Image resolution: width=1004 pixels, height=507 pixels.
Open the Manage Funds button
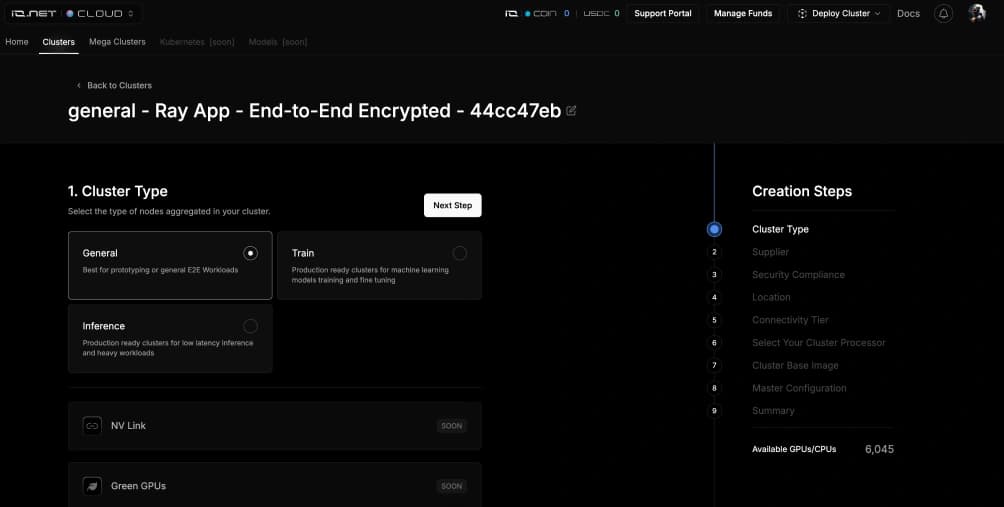(x=743, y=14)
